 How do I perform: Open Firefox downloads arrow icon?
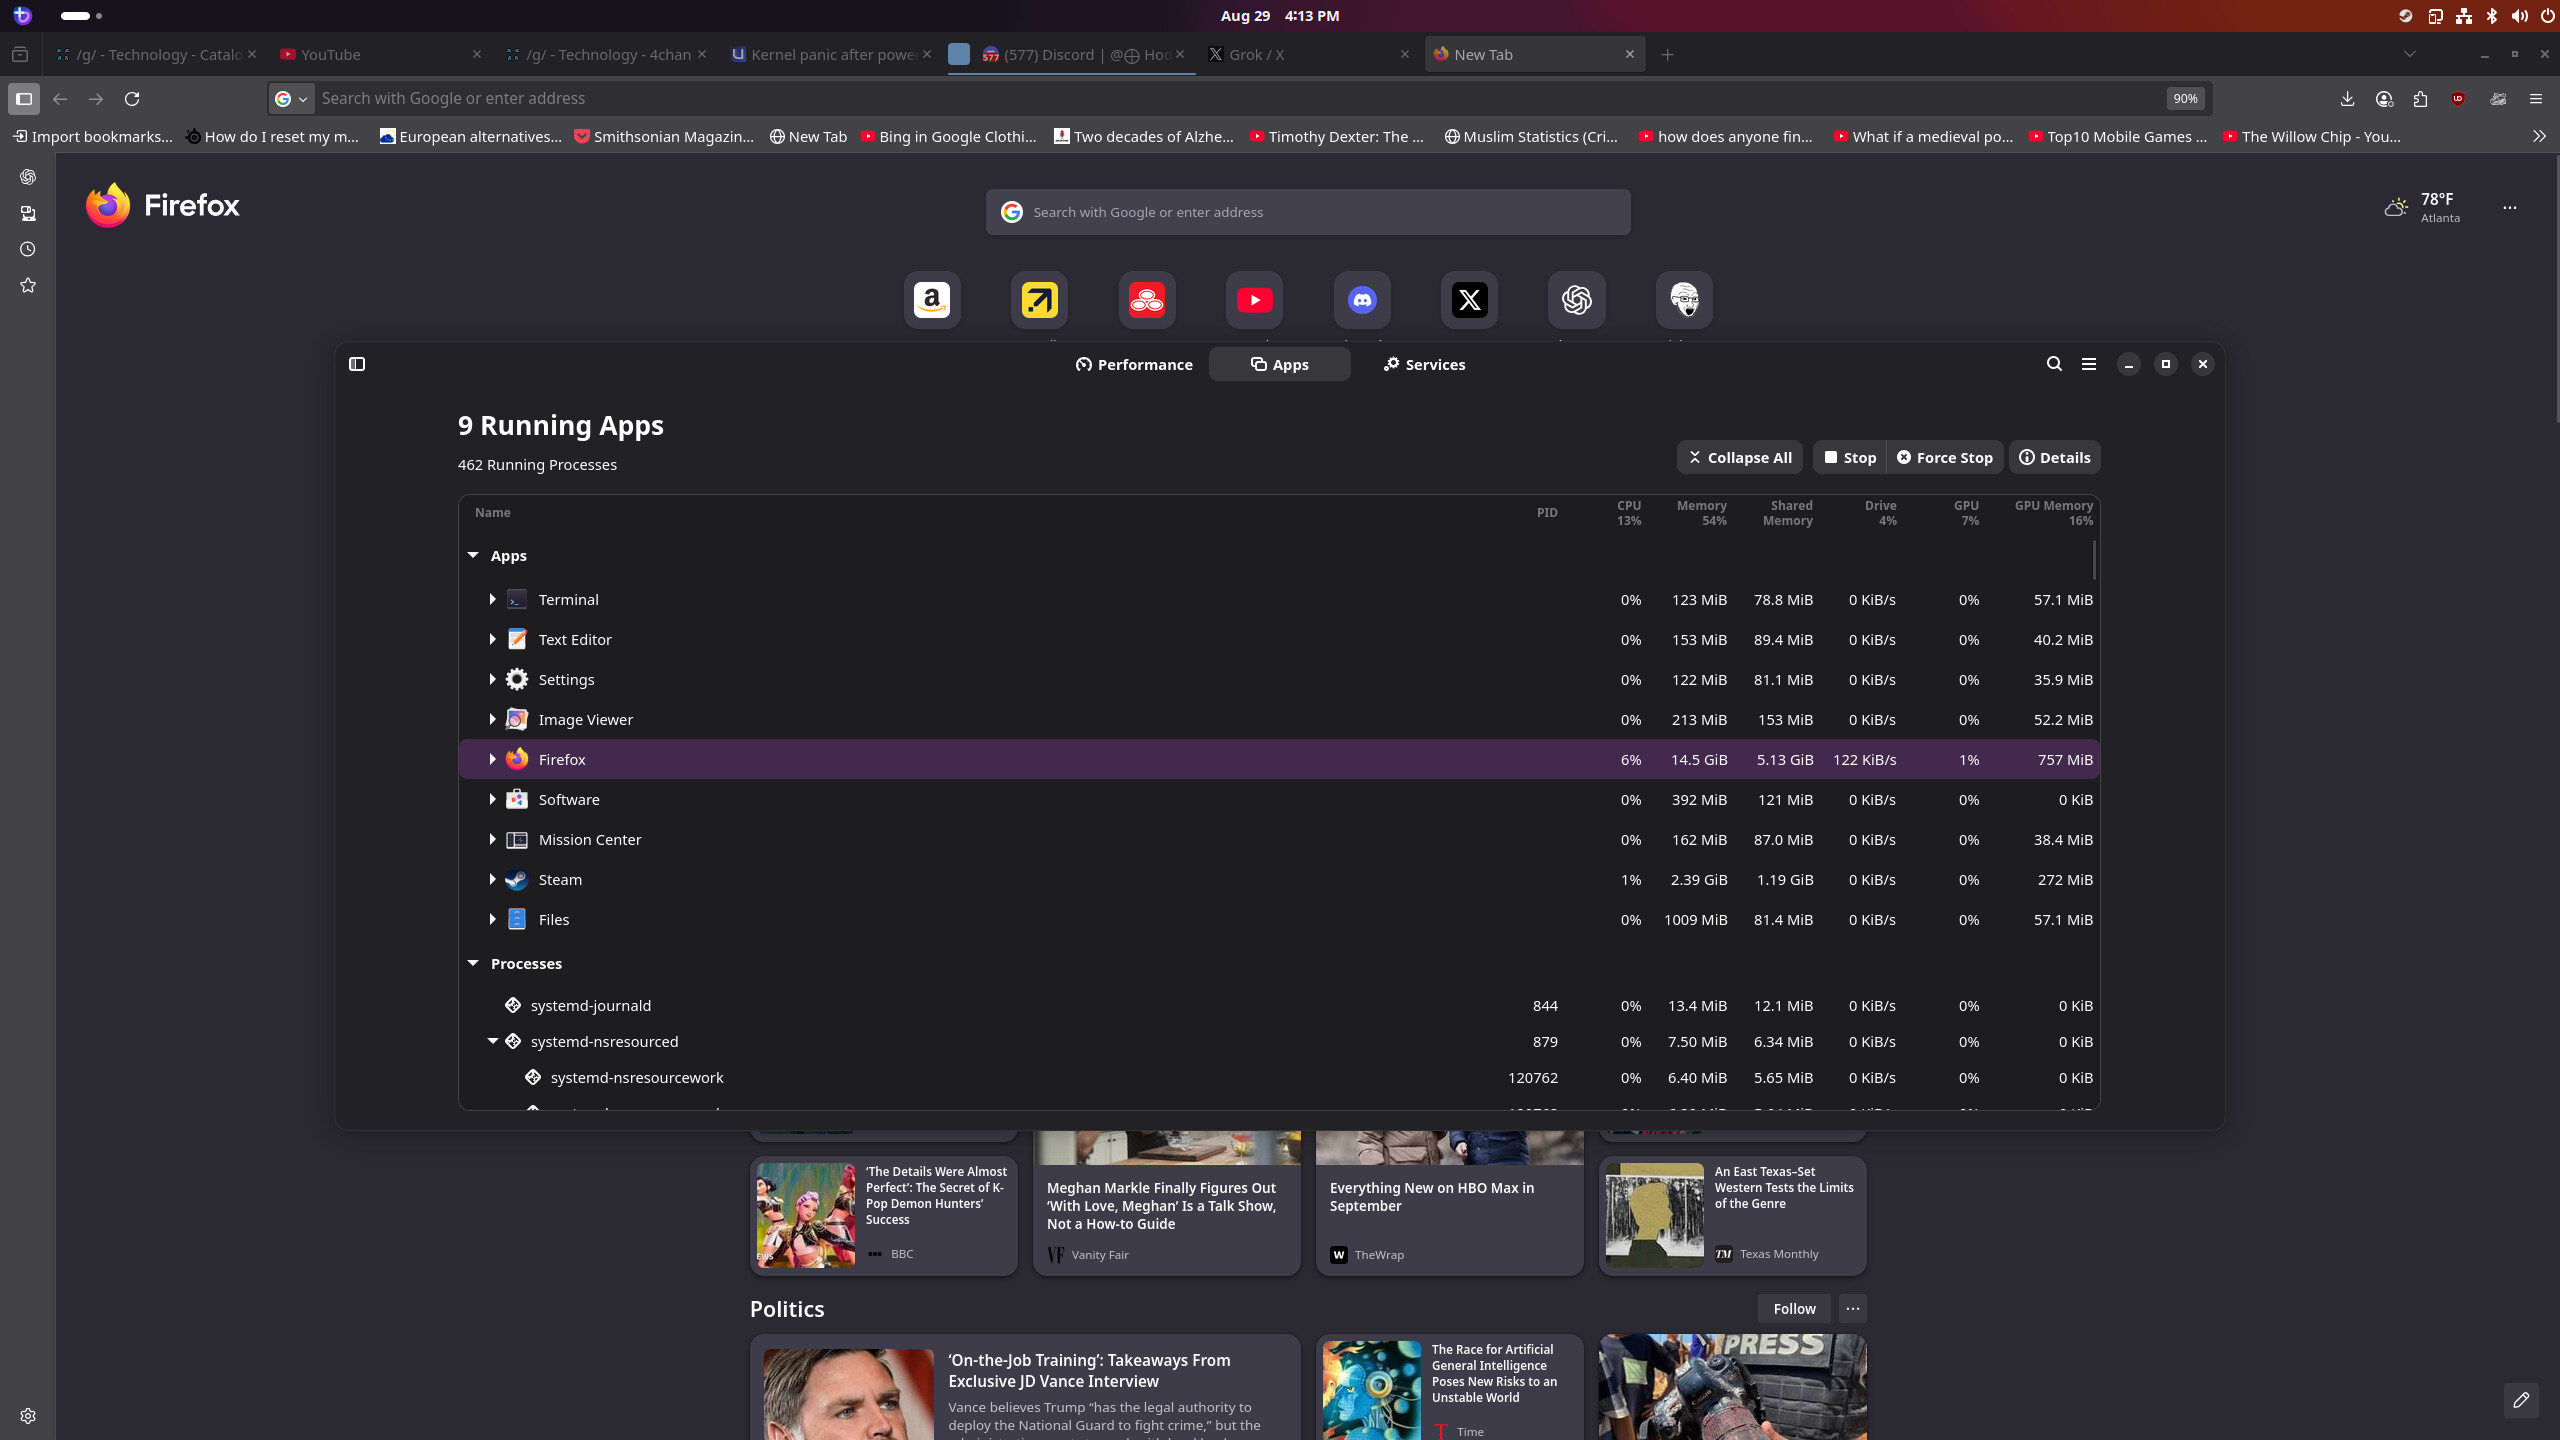point(2347,99)
